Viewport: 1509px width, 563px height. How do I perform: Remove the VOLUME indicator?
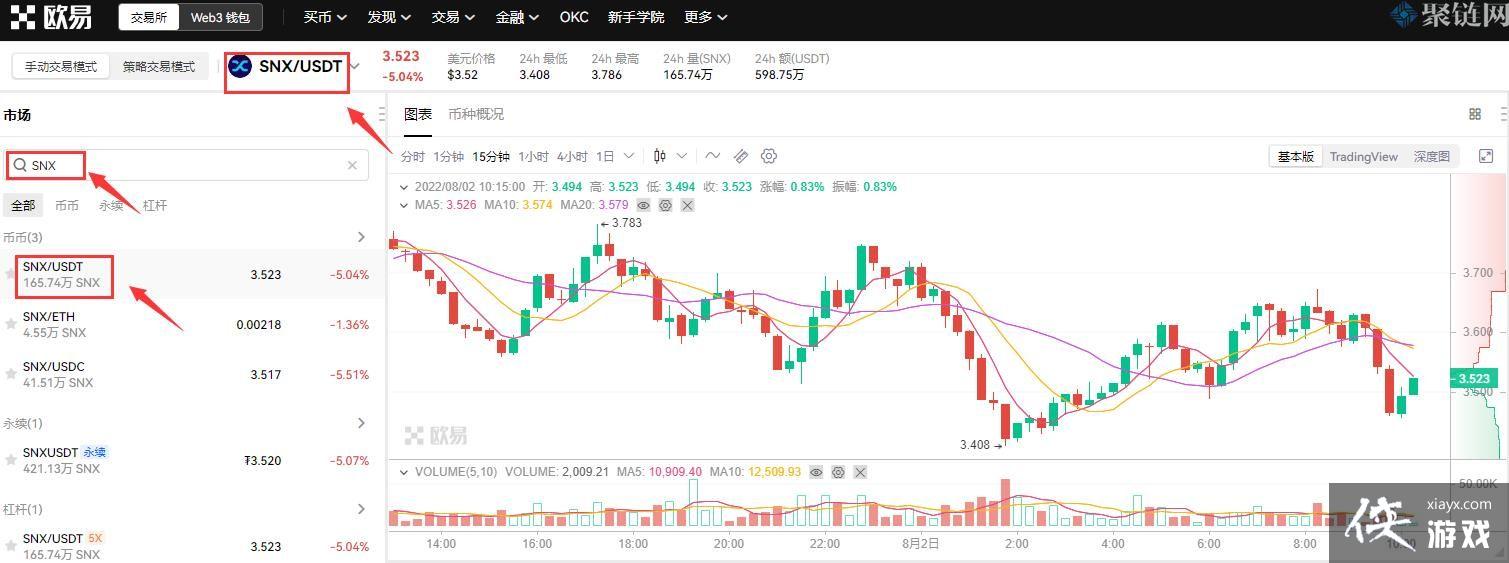[860, 472]
